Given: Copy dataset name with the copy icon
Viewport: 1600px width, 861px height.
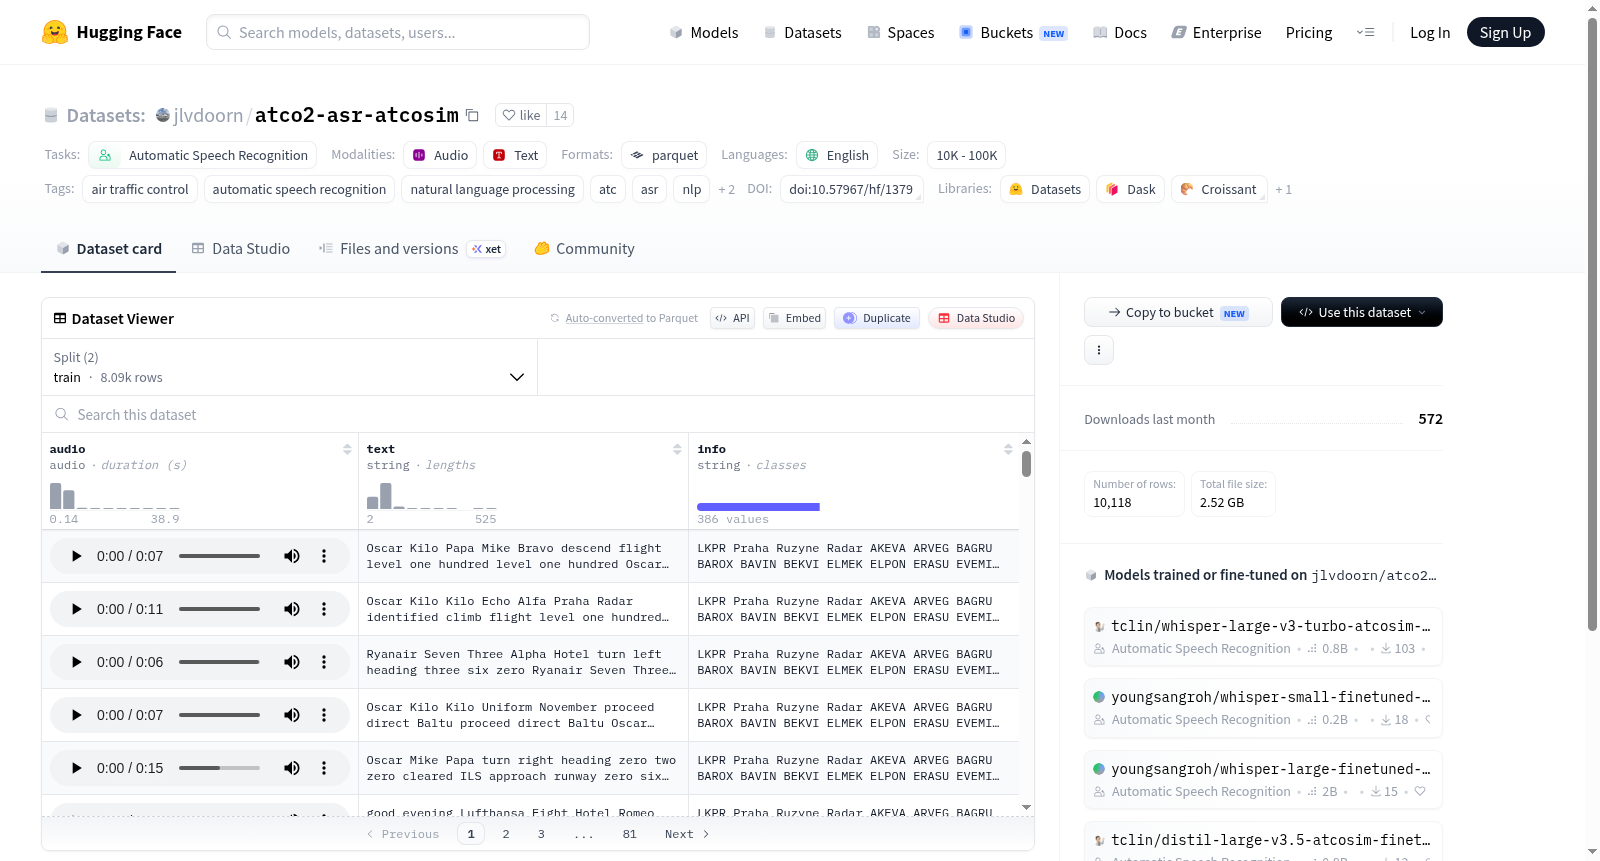Looking at the screenshot, I should pyautogui.click(x=473, y=115).
